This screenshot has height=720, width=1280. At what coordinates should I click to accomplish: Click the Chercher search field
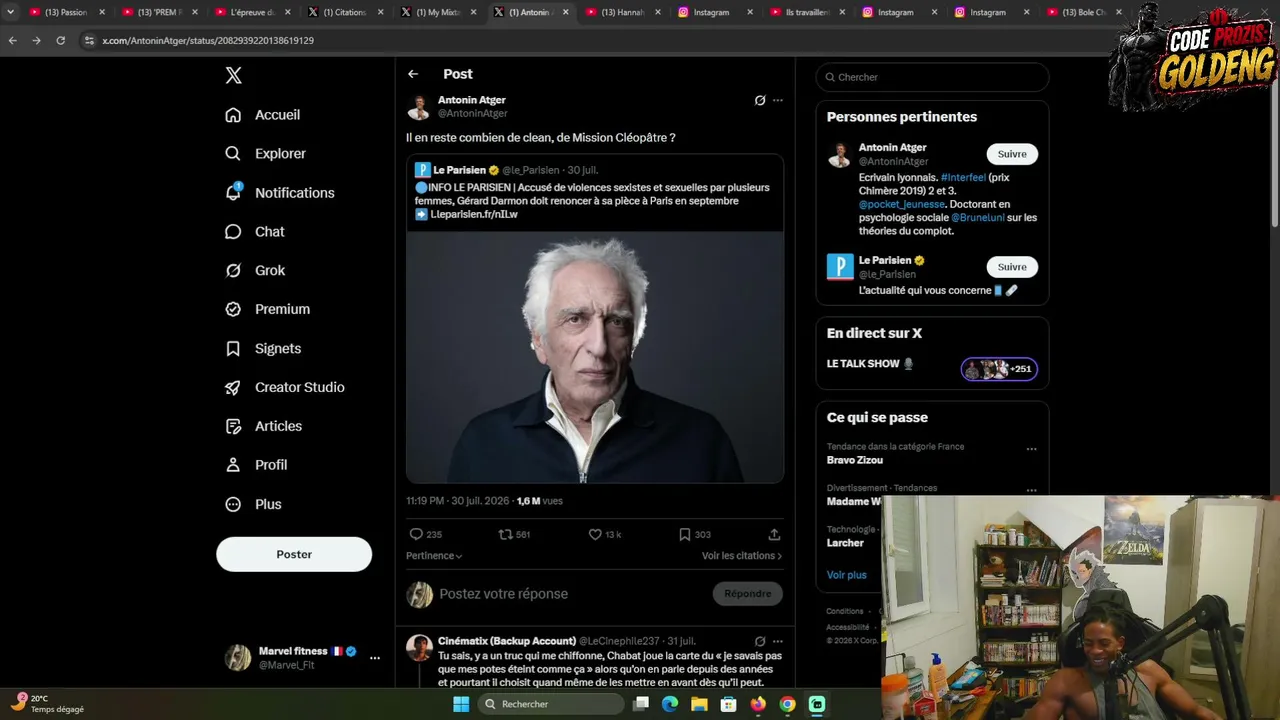tap(932, 77)
